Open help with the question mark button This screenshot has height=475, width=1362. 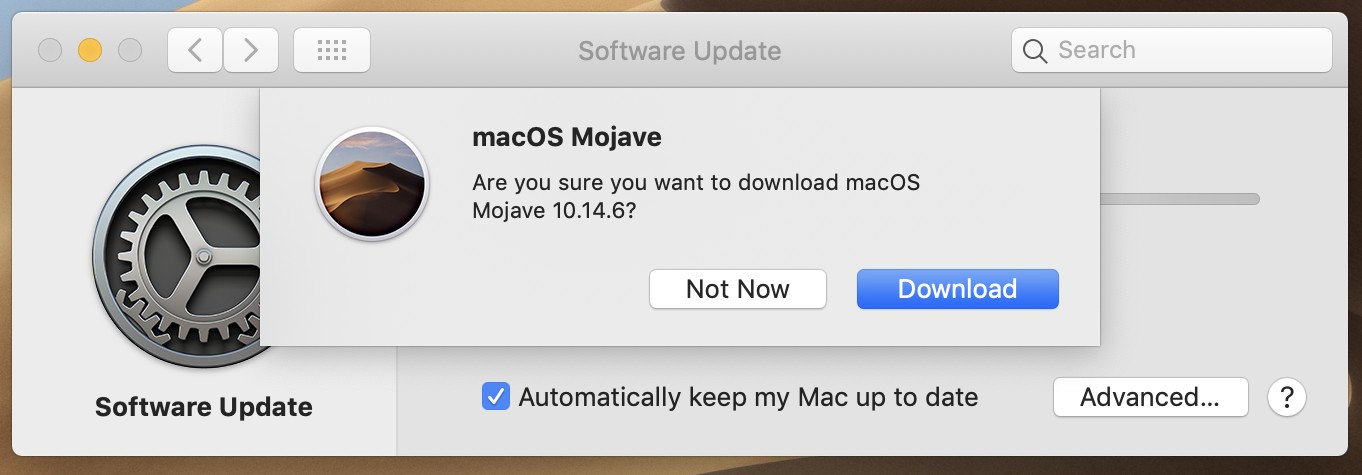pos(1287,397)
